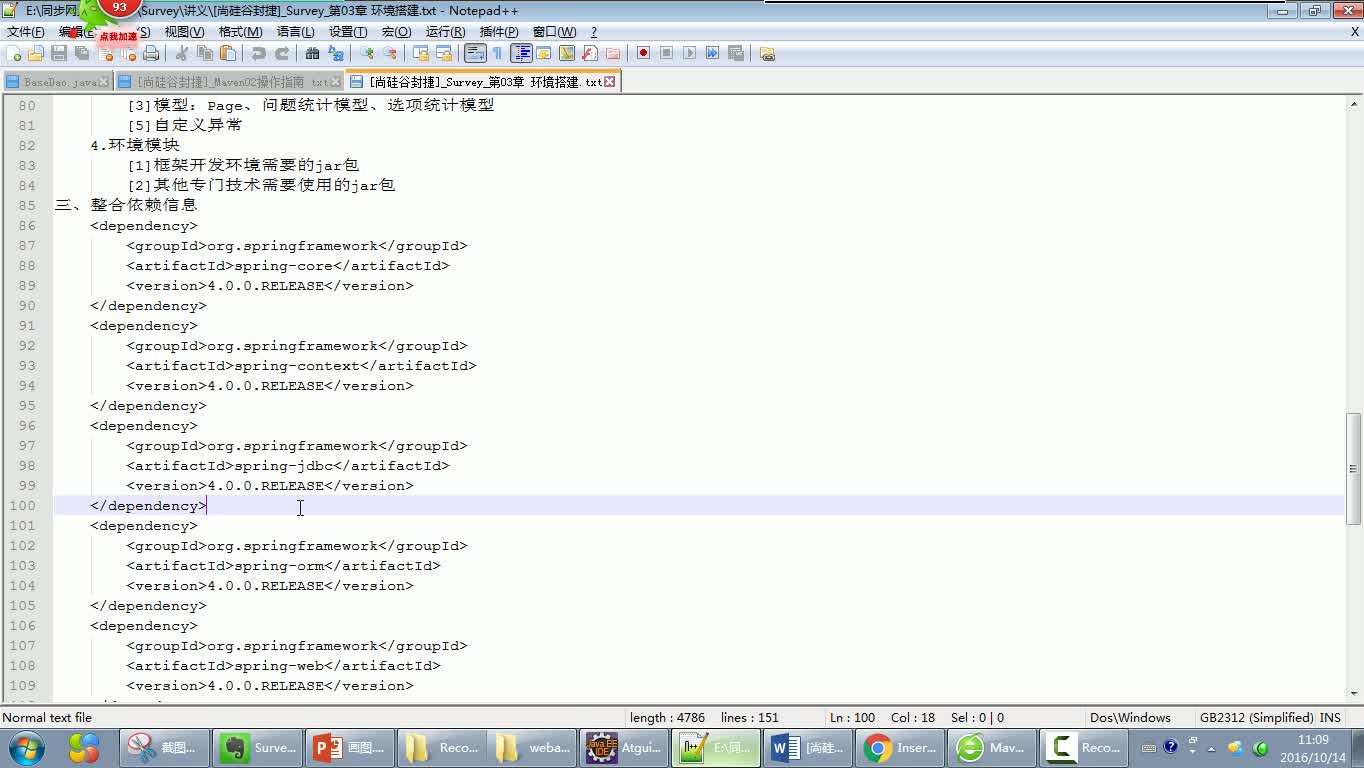Click the GB2312 (Simplified) encoding field
1364x768 pixels.
[x=1257, y=717]
